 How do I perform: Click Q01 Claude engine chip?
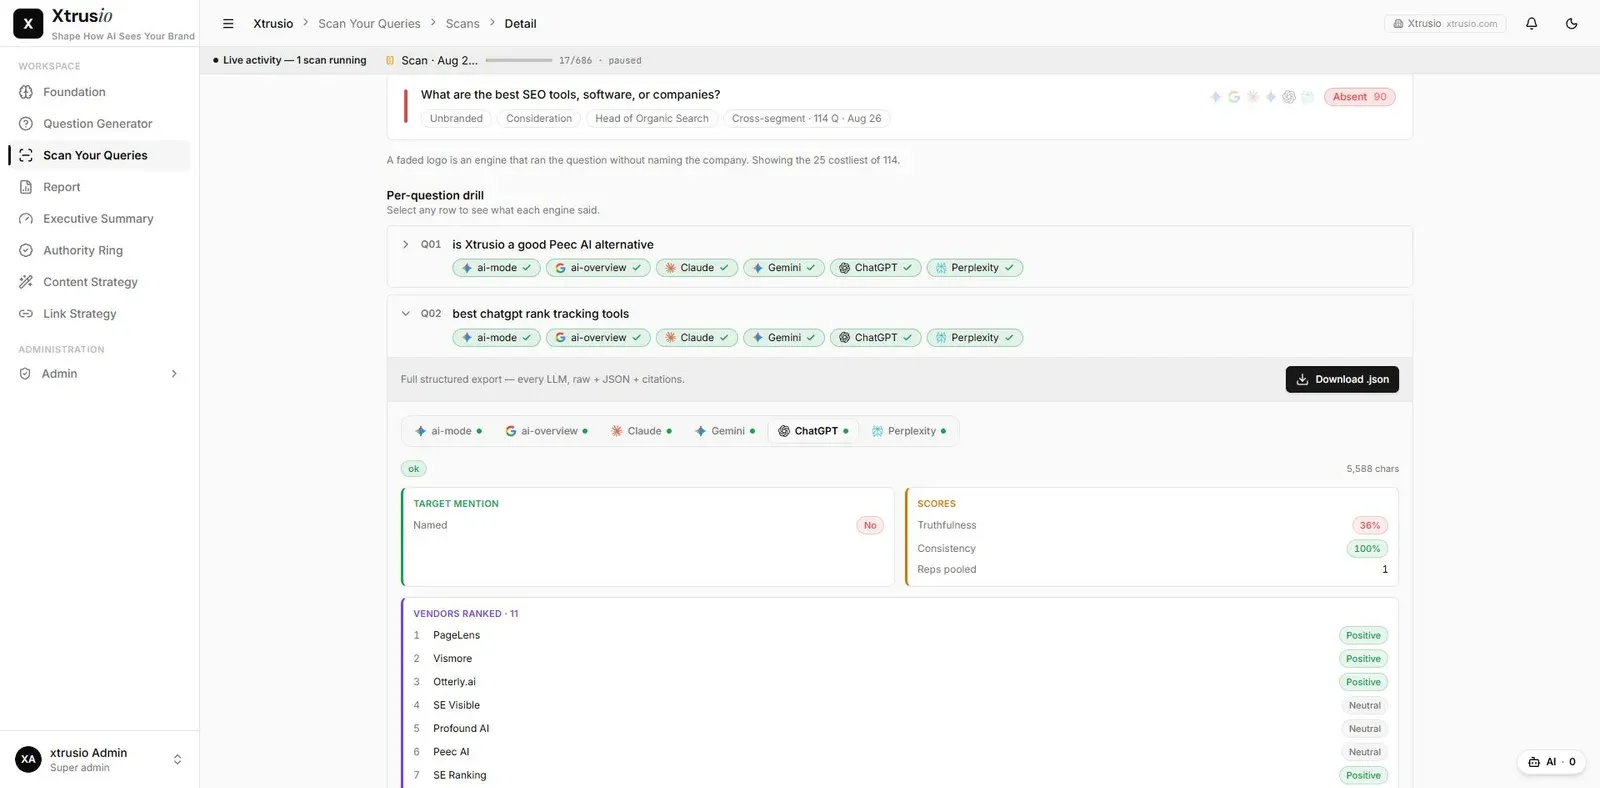point(697,268)
